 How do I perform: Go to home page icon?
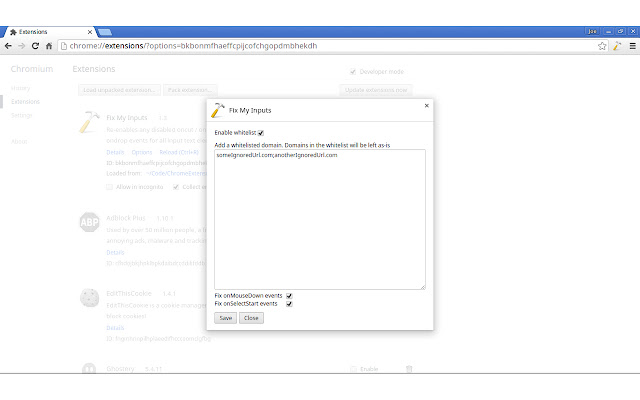pyautogui.click(x=49, y=46)
